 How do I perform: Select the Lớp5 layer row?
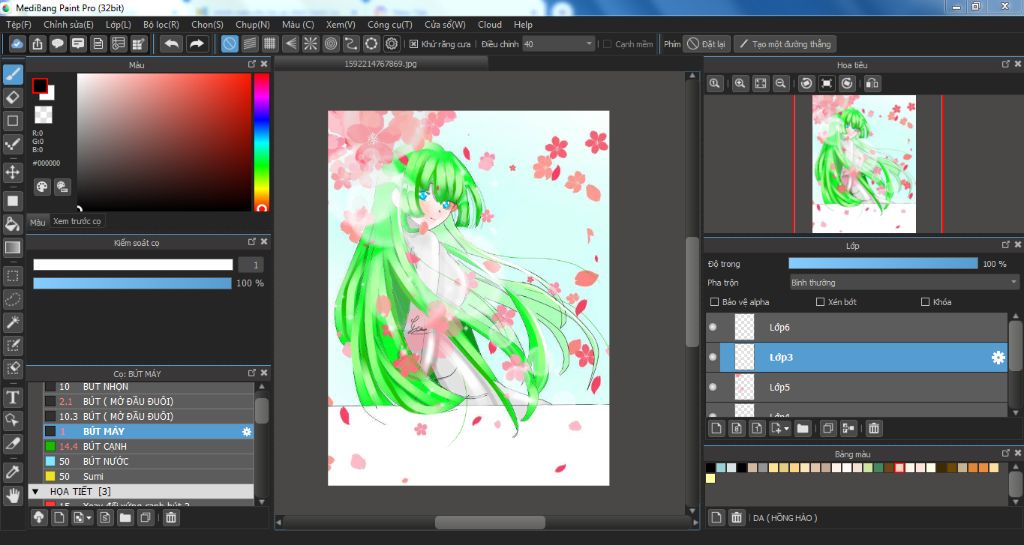[x=857, y=387]
